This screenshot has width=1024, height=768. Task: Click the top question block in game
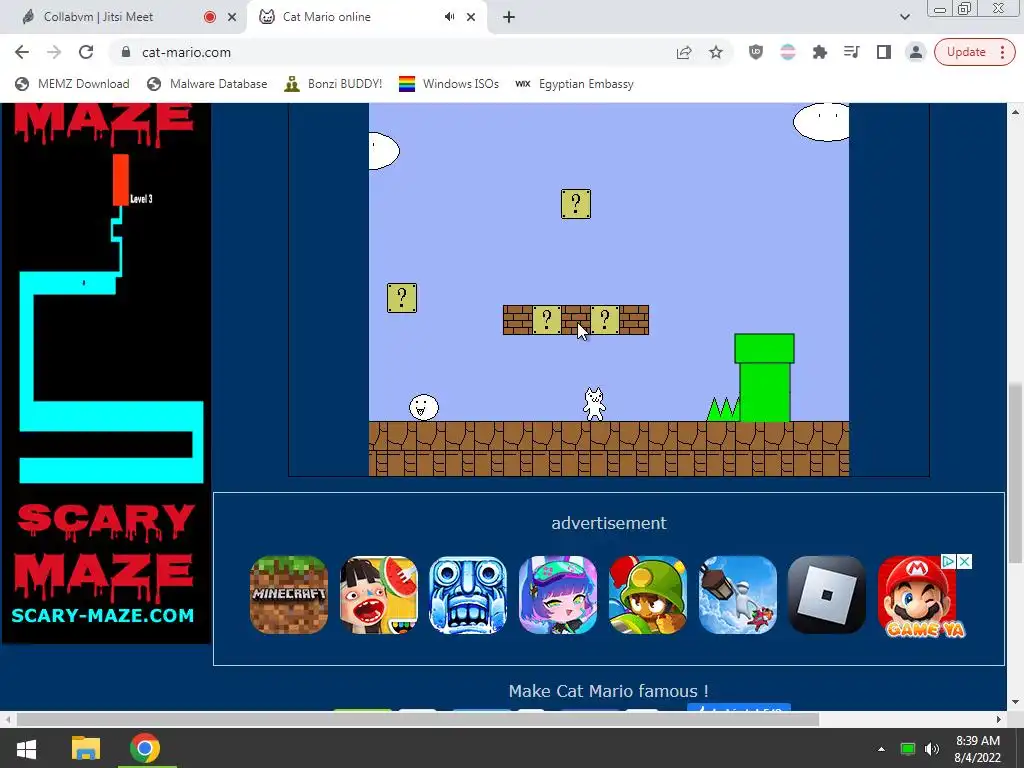point(575,204)
